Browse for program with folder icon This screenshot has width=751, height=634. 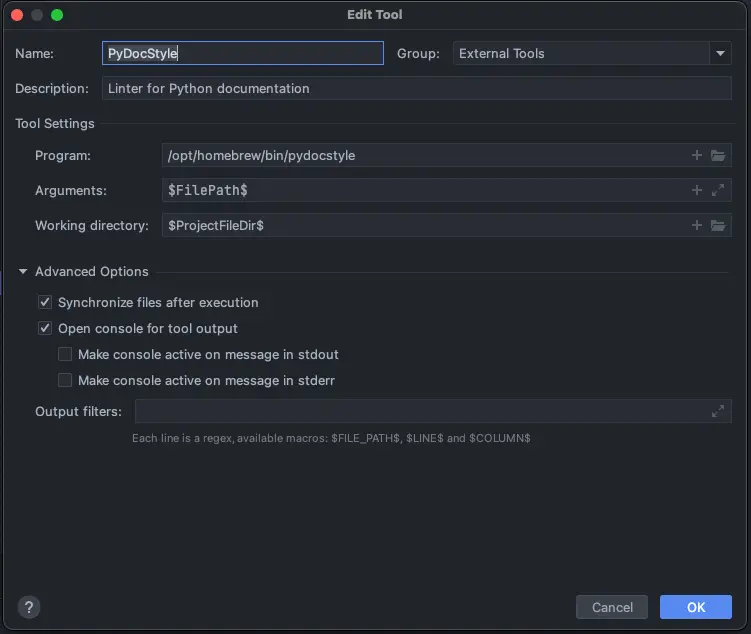click(718, 155)
